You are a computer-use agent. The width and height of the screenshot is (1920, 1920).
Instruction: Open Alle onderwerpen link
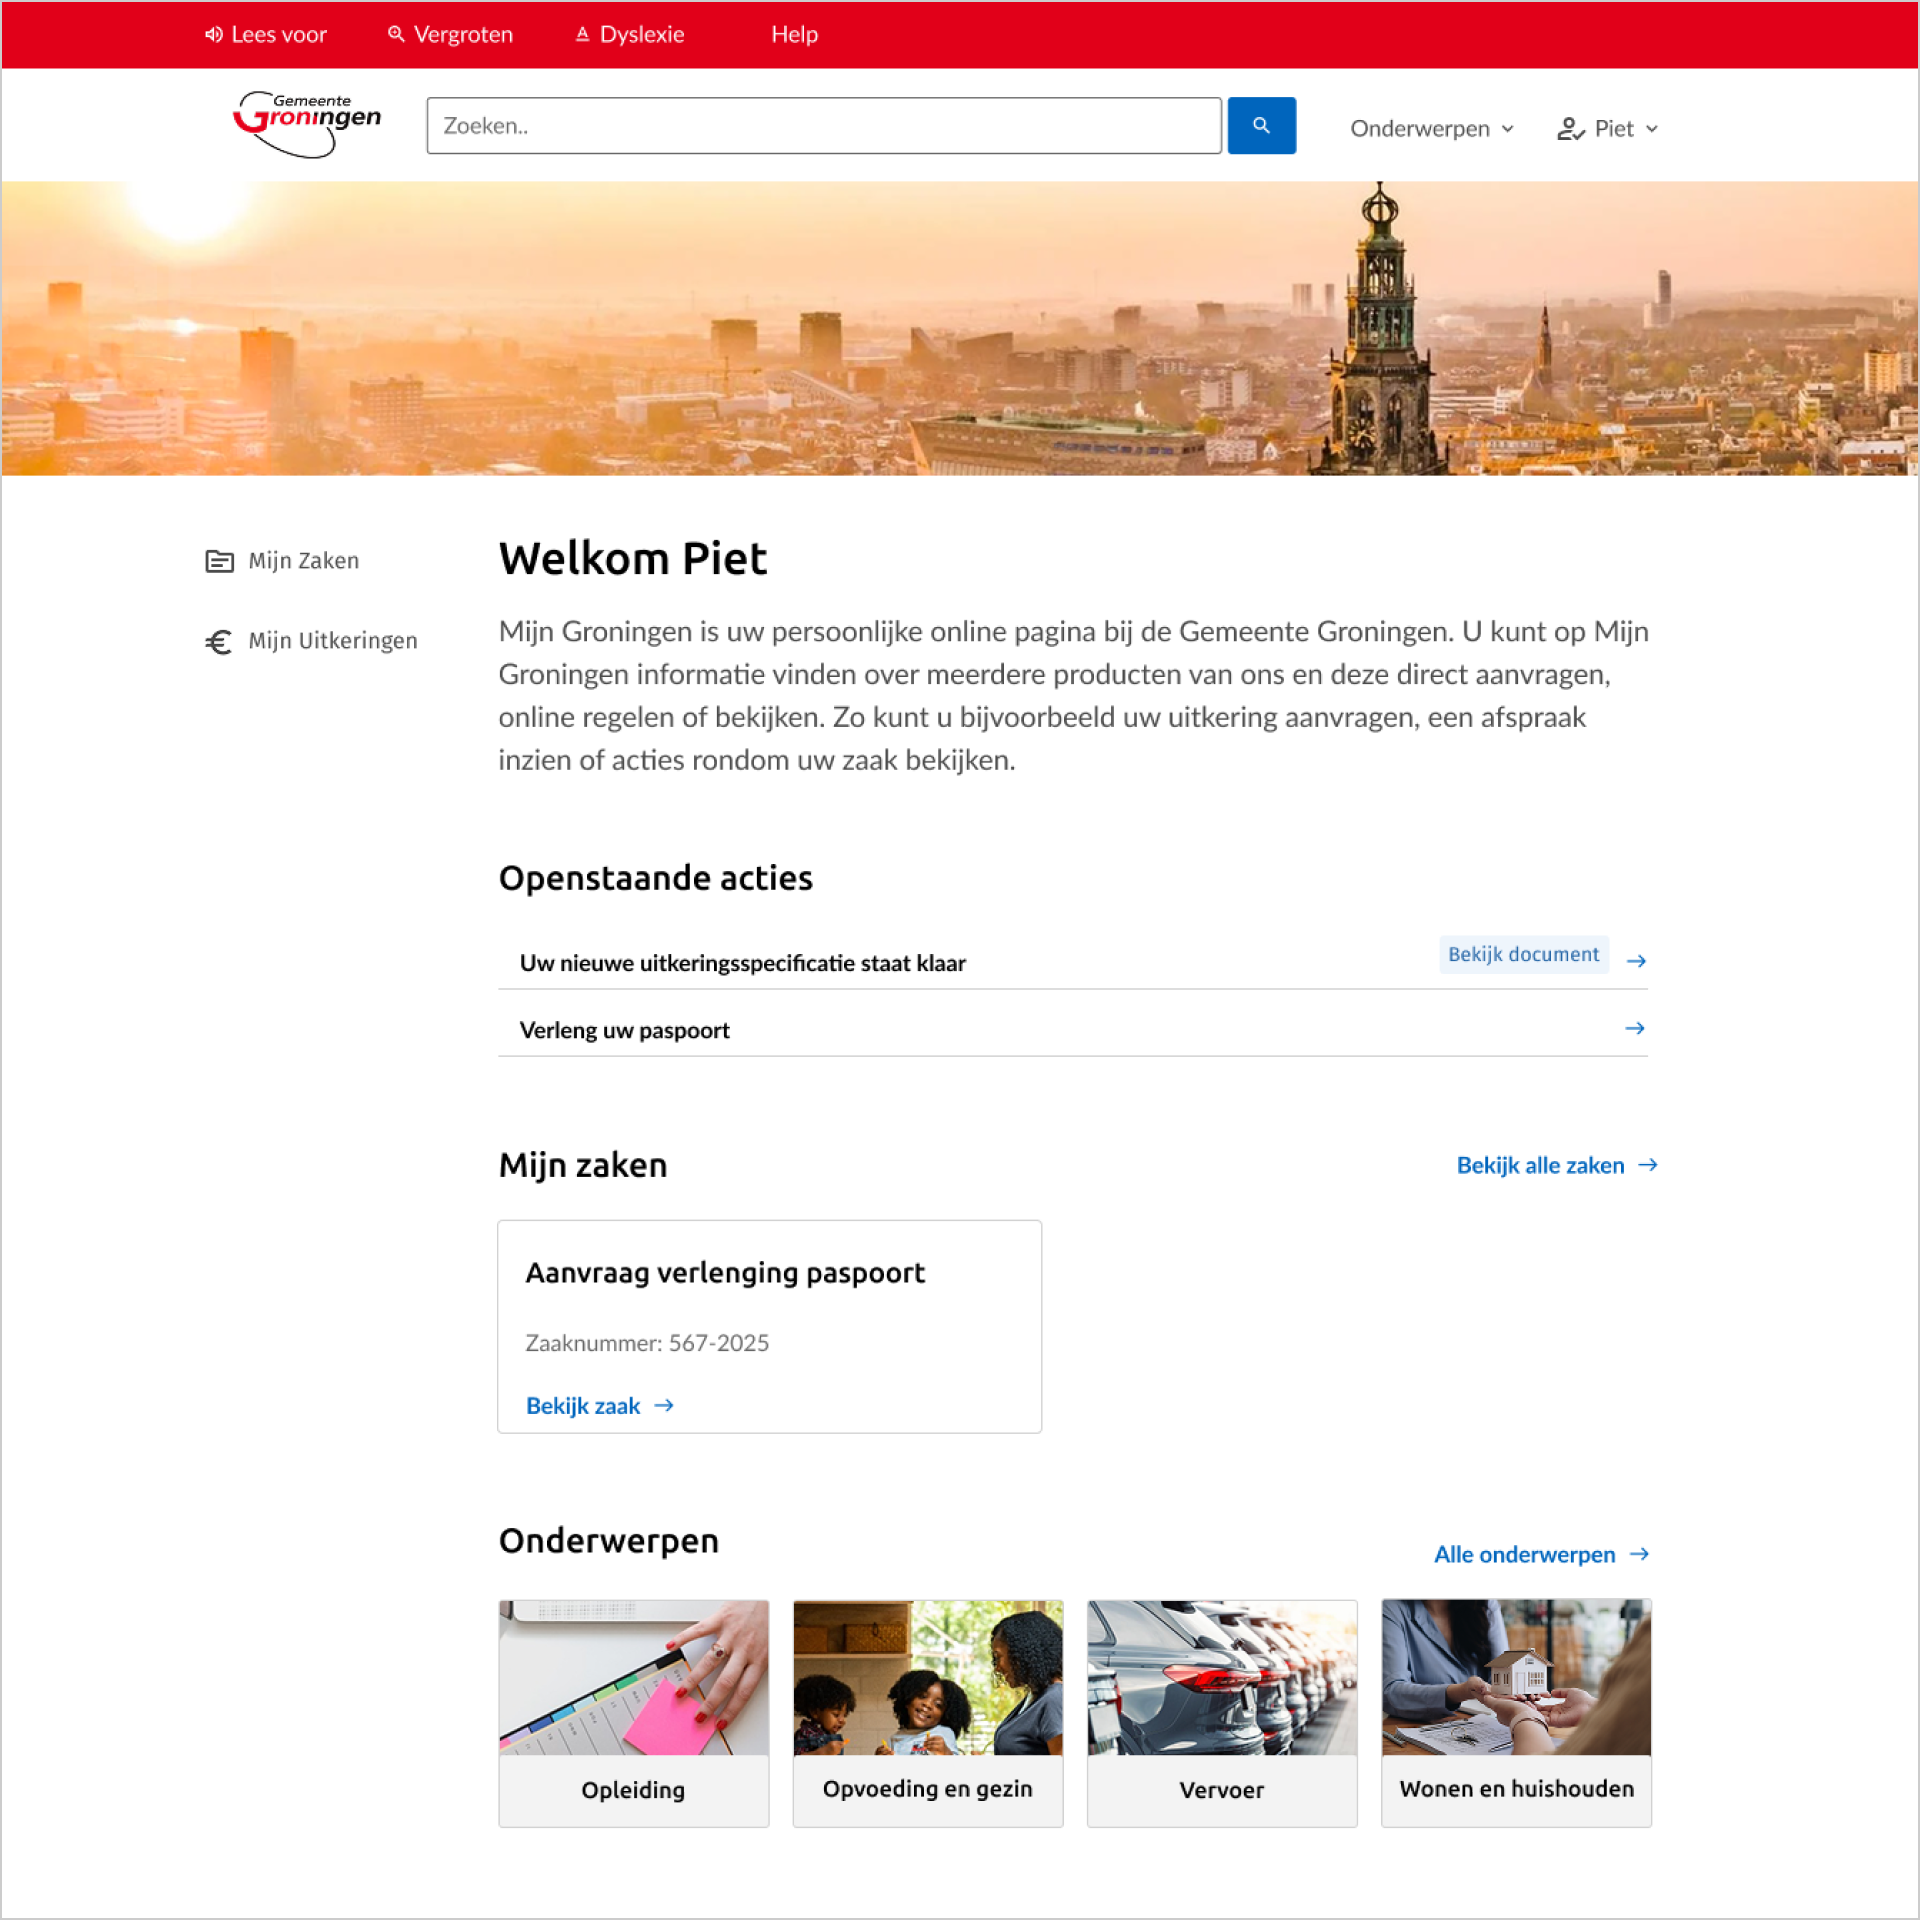tap(1524, 1554)
